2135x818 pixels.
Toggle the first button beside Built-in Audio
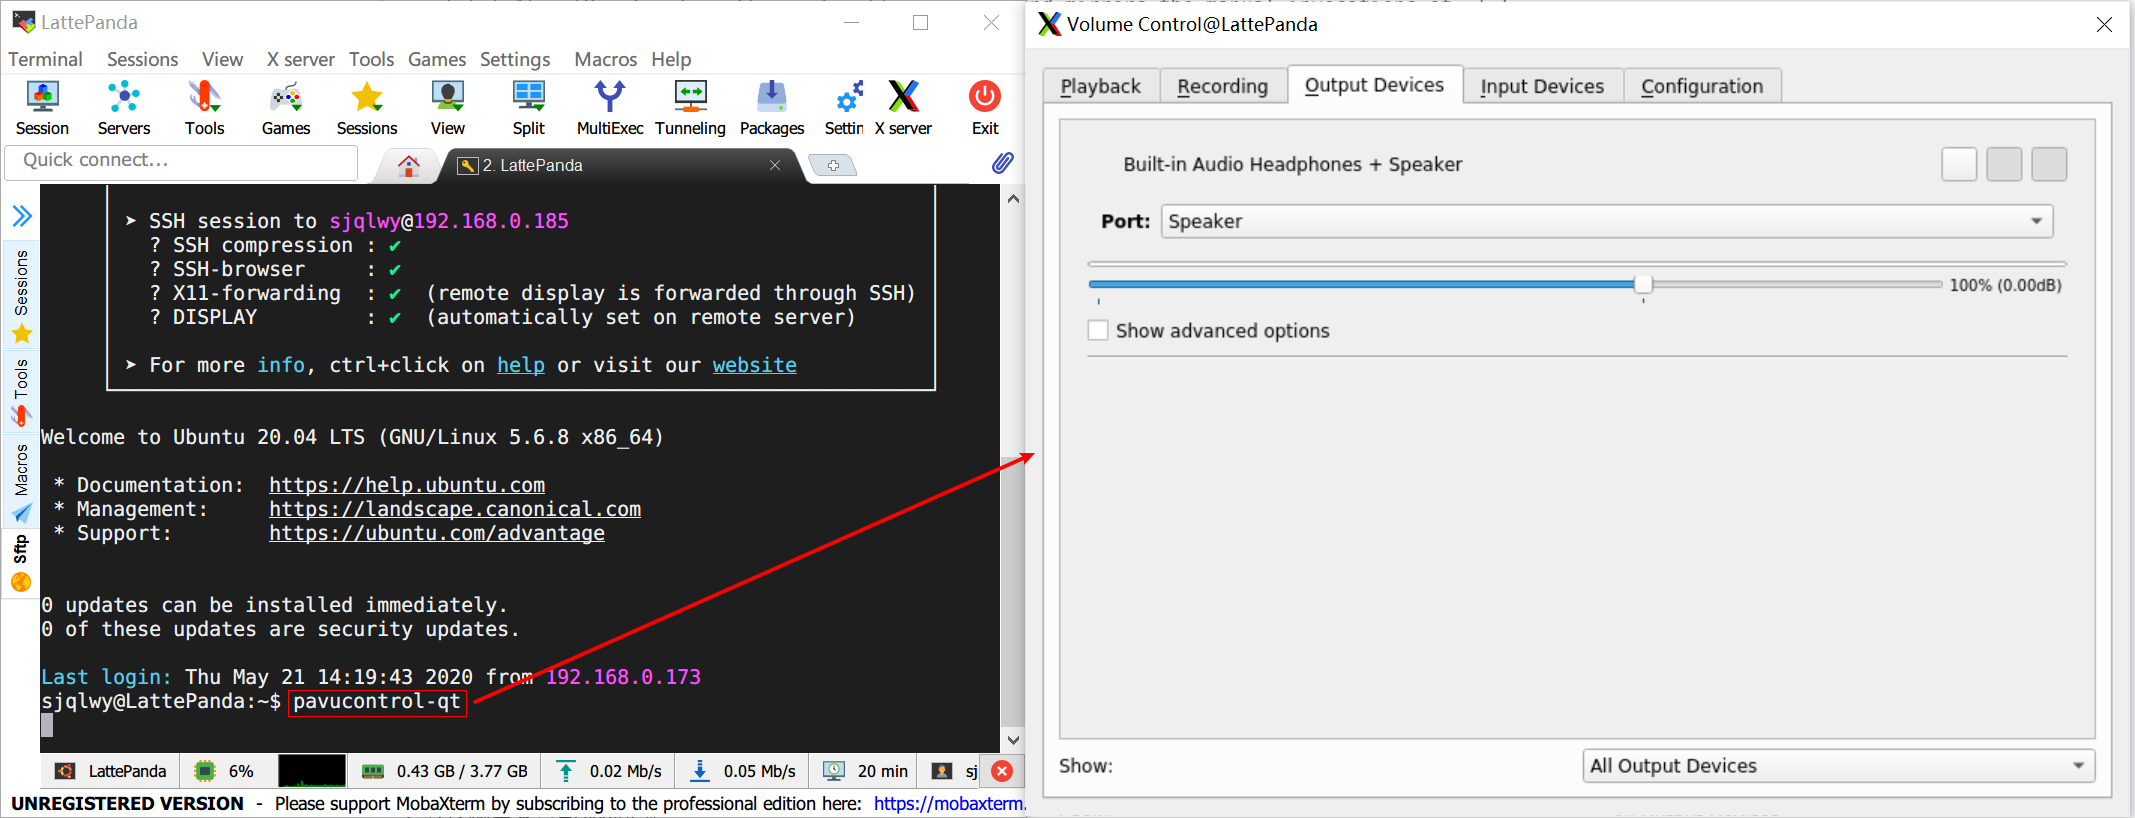[1959, 164]
